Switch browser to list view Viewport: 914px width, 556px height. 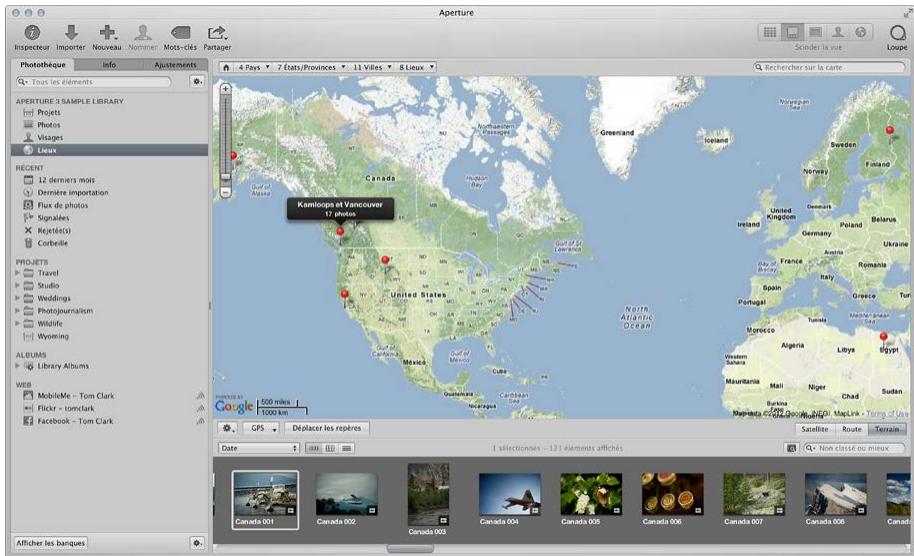click(x=347, y=448)
